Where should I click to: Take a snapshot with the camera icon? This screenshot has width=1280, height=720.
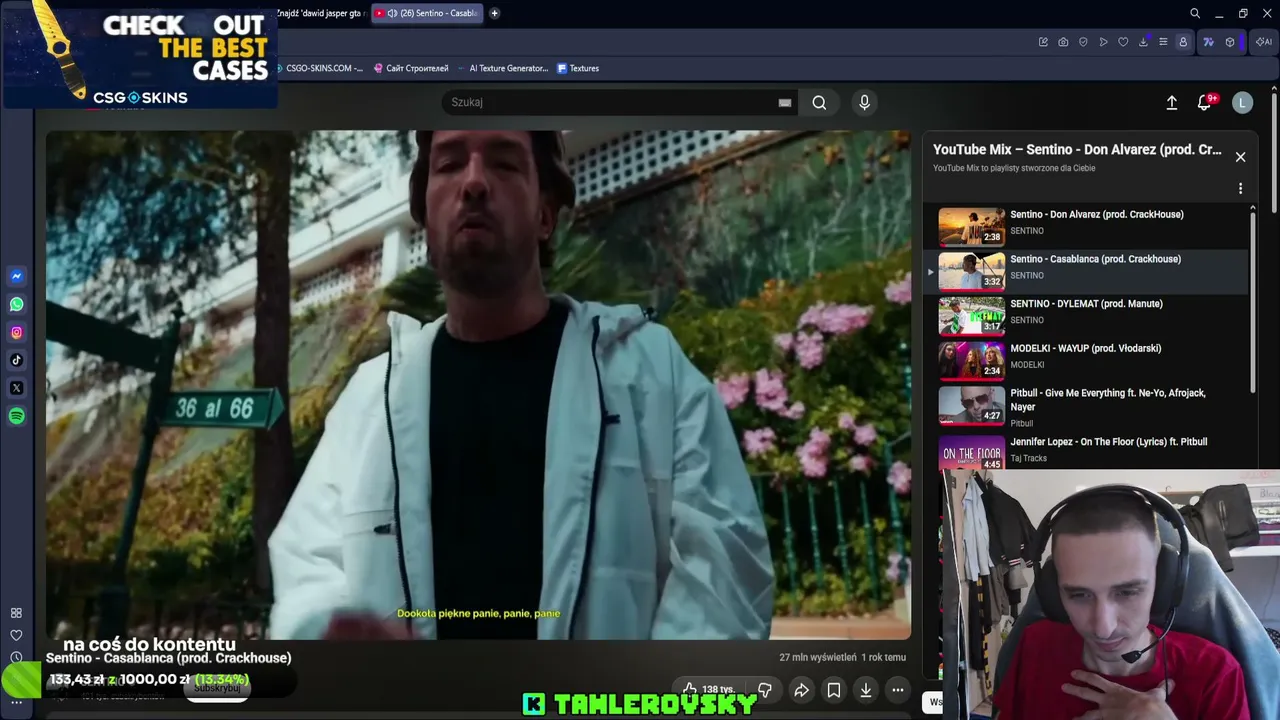tap(1063, 42)
